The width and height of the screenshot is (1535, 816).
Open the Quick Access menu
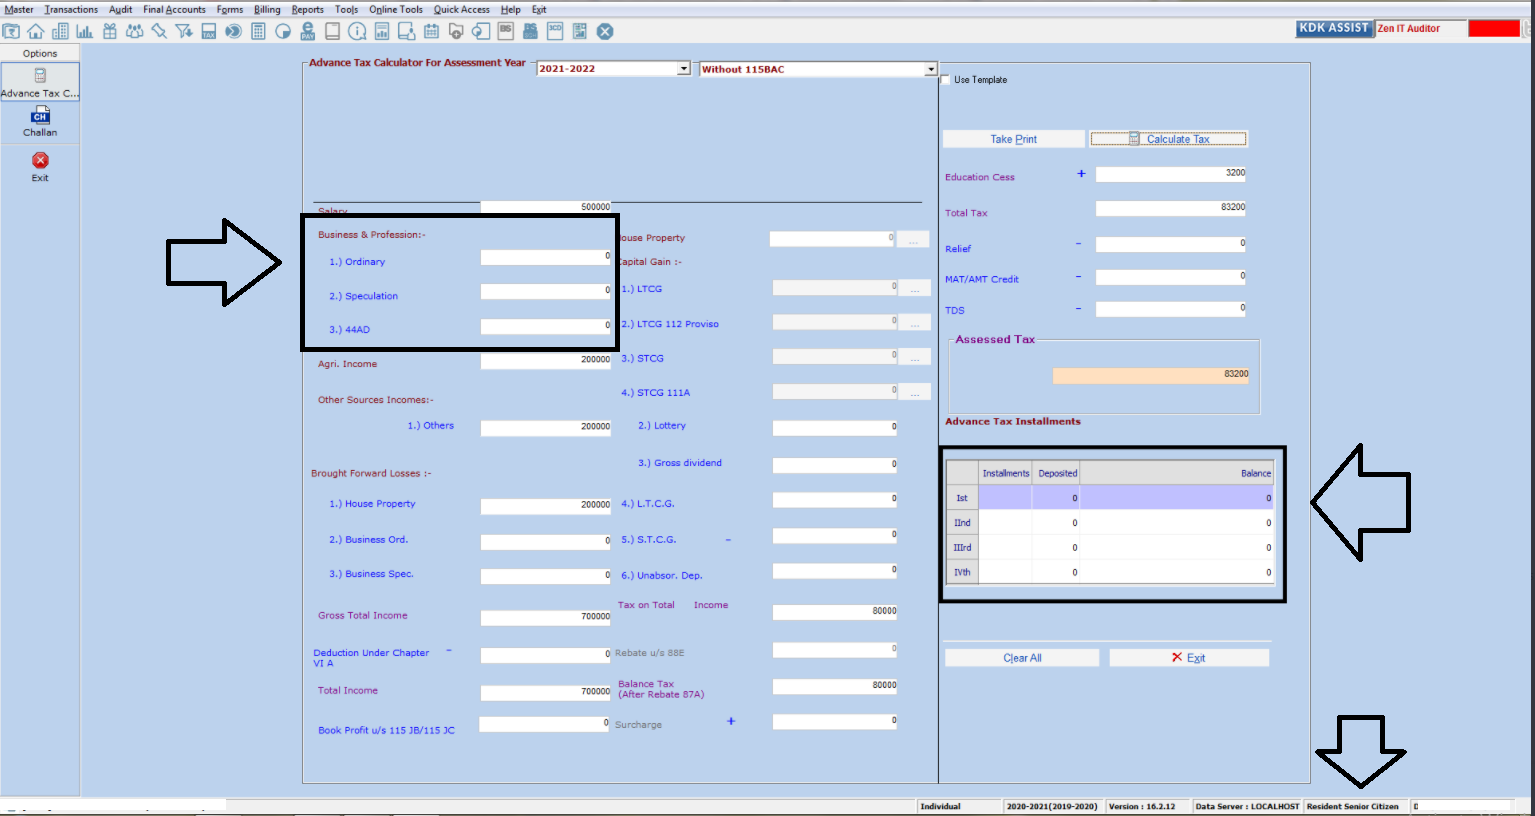tap(462, 9)
